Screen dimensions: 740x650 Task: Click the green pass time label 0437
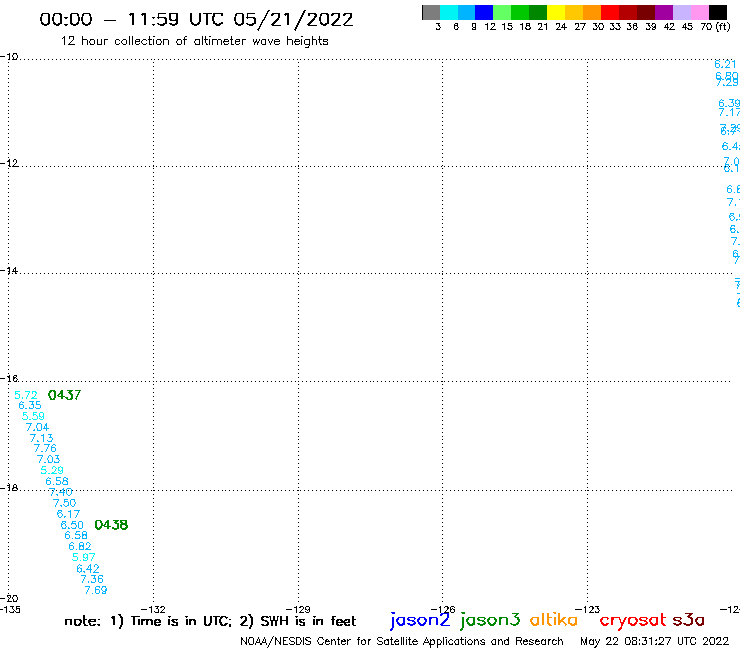pyautogui.click(x=65, y=395)
